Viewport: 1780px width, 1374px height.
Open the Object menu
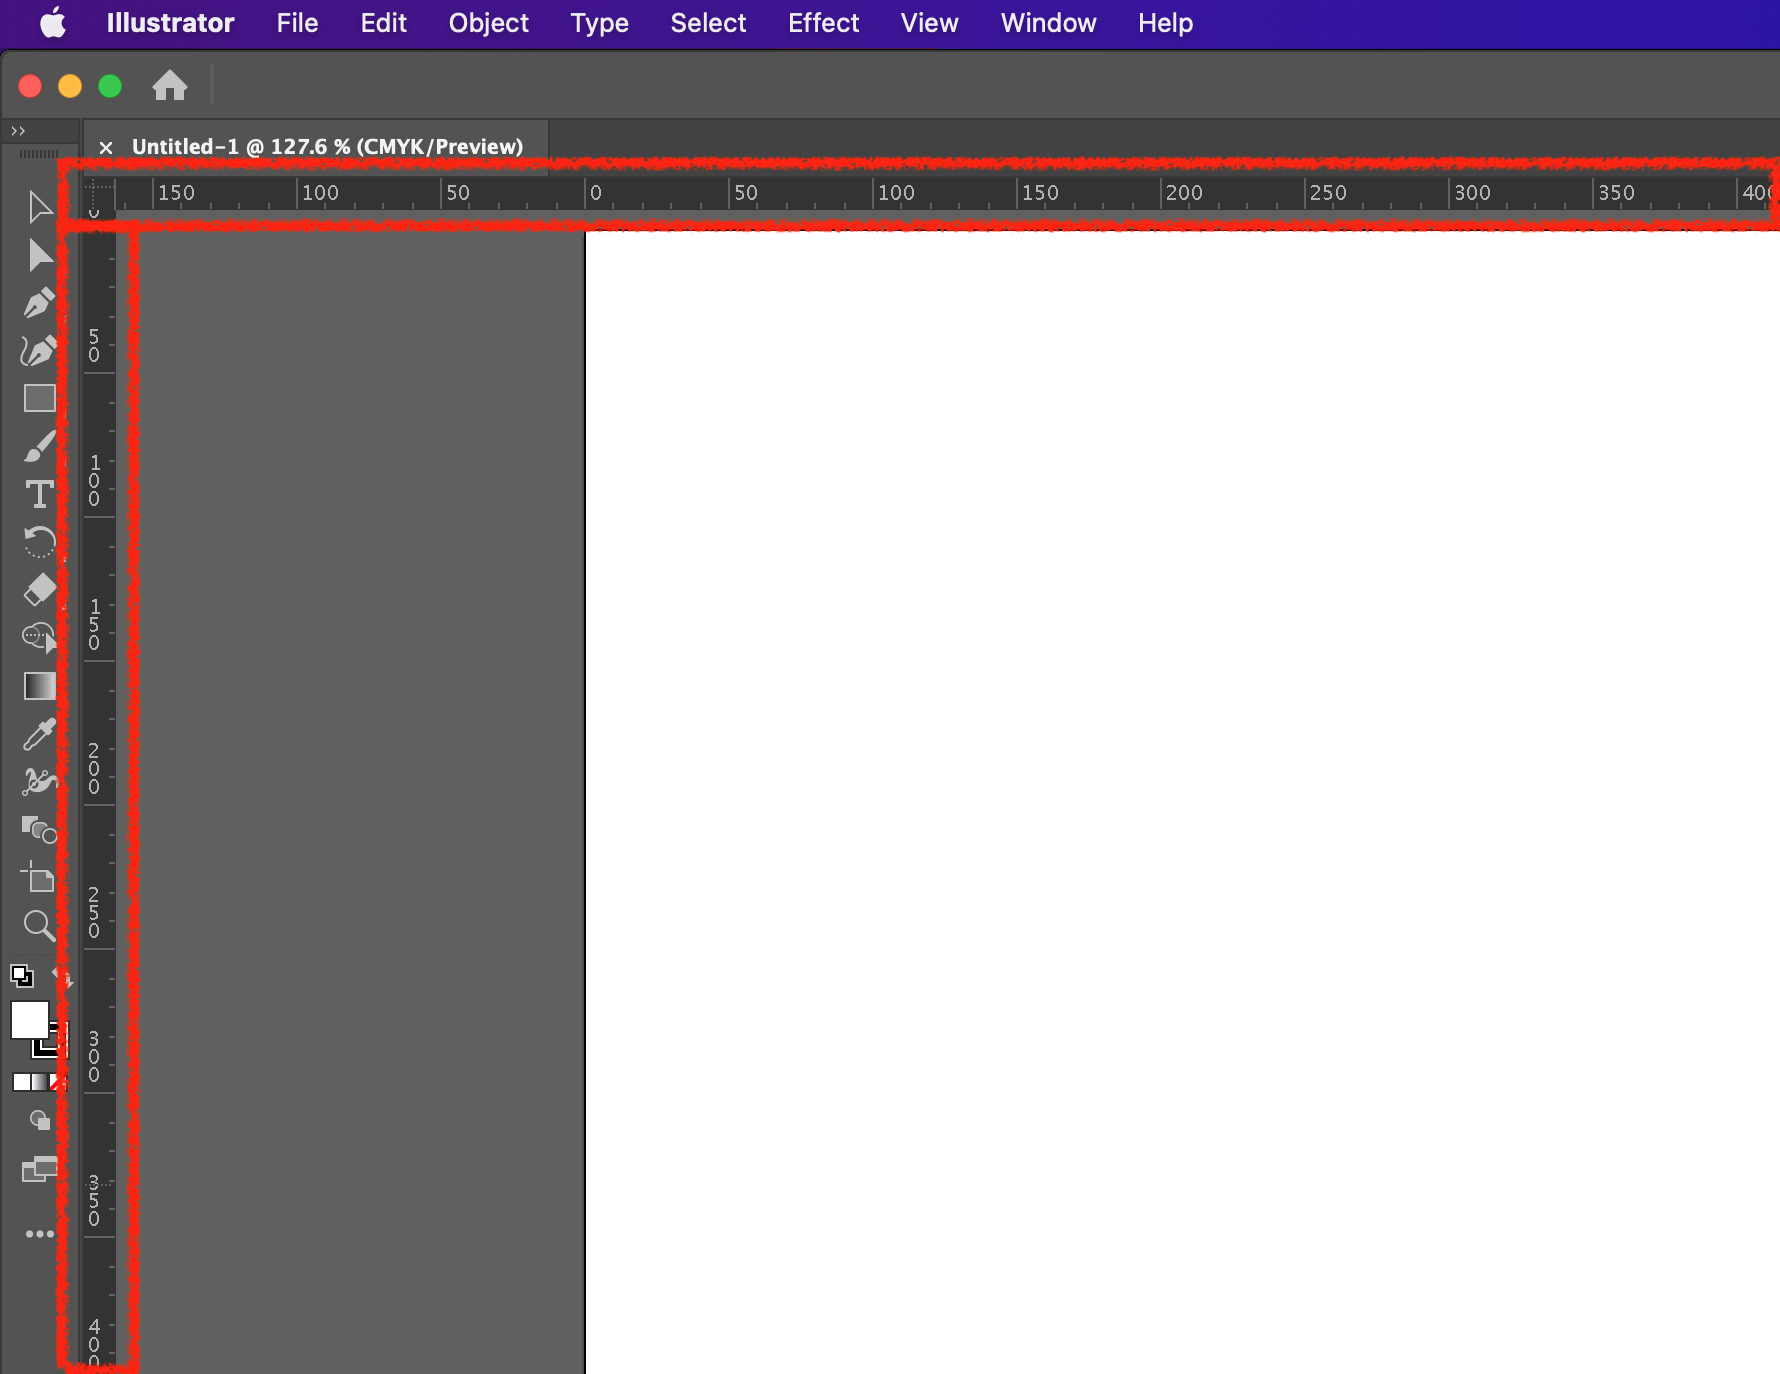pyautogui.click(x=488, y=22)
